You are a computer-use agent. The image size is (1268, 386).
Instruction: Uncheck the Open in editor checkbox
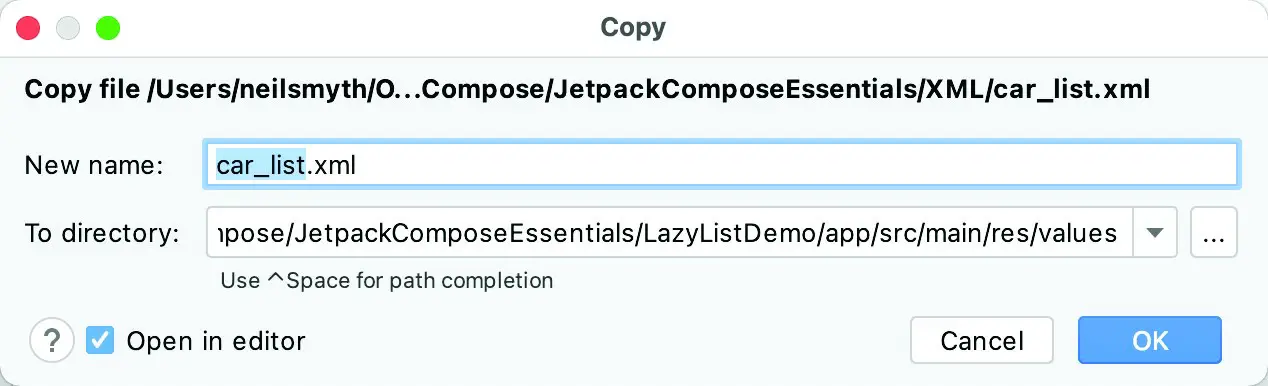(x=100, y=341)
